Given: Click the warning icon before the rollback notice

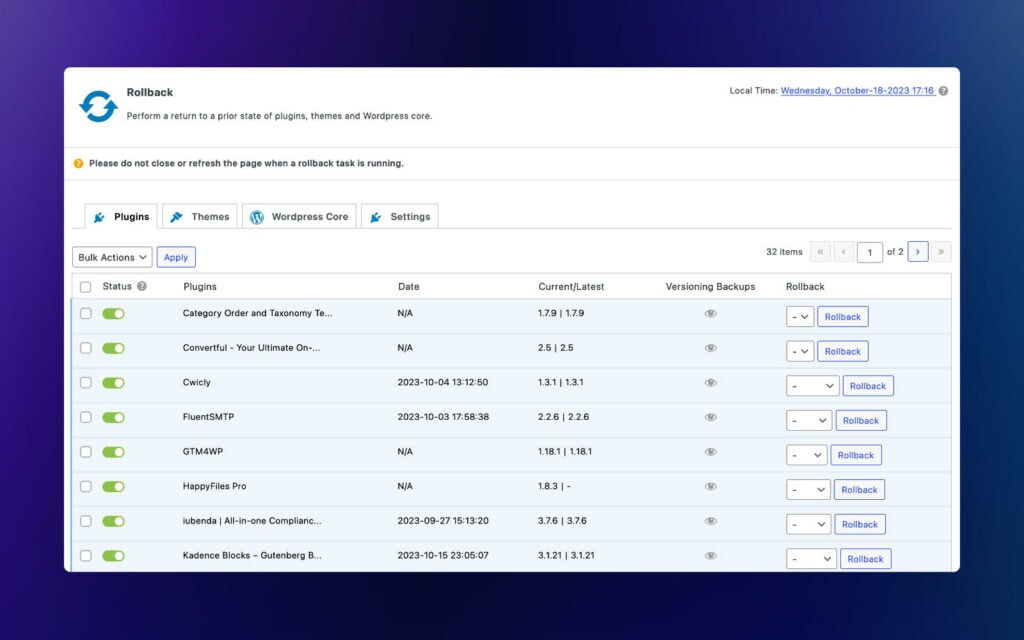Looking at the screenshot, I should (x=78, y=163).
